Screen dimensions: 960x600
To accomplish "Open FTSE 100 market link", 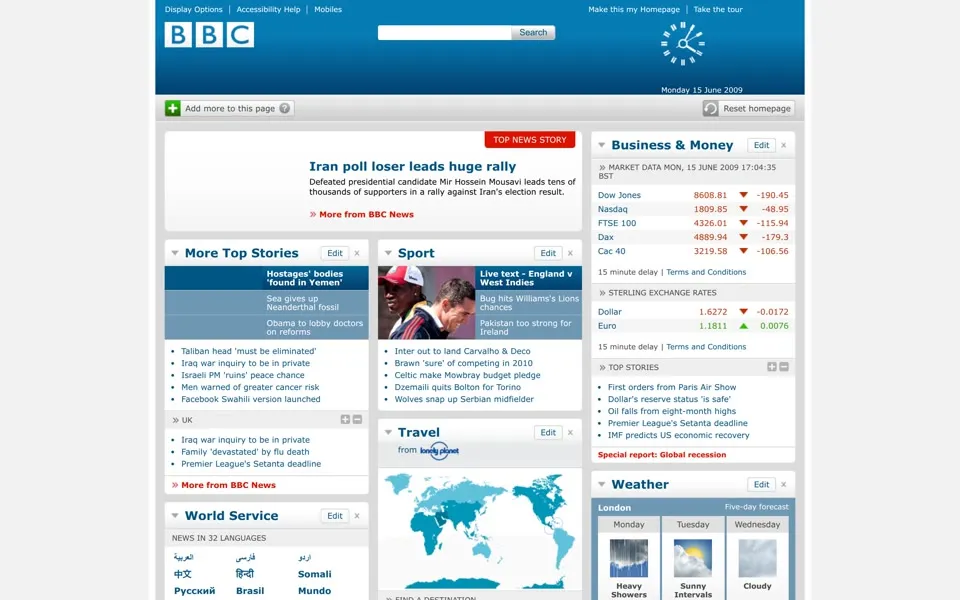I will [617, 223].
